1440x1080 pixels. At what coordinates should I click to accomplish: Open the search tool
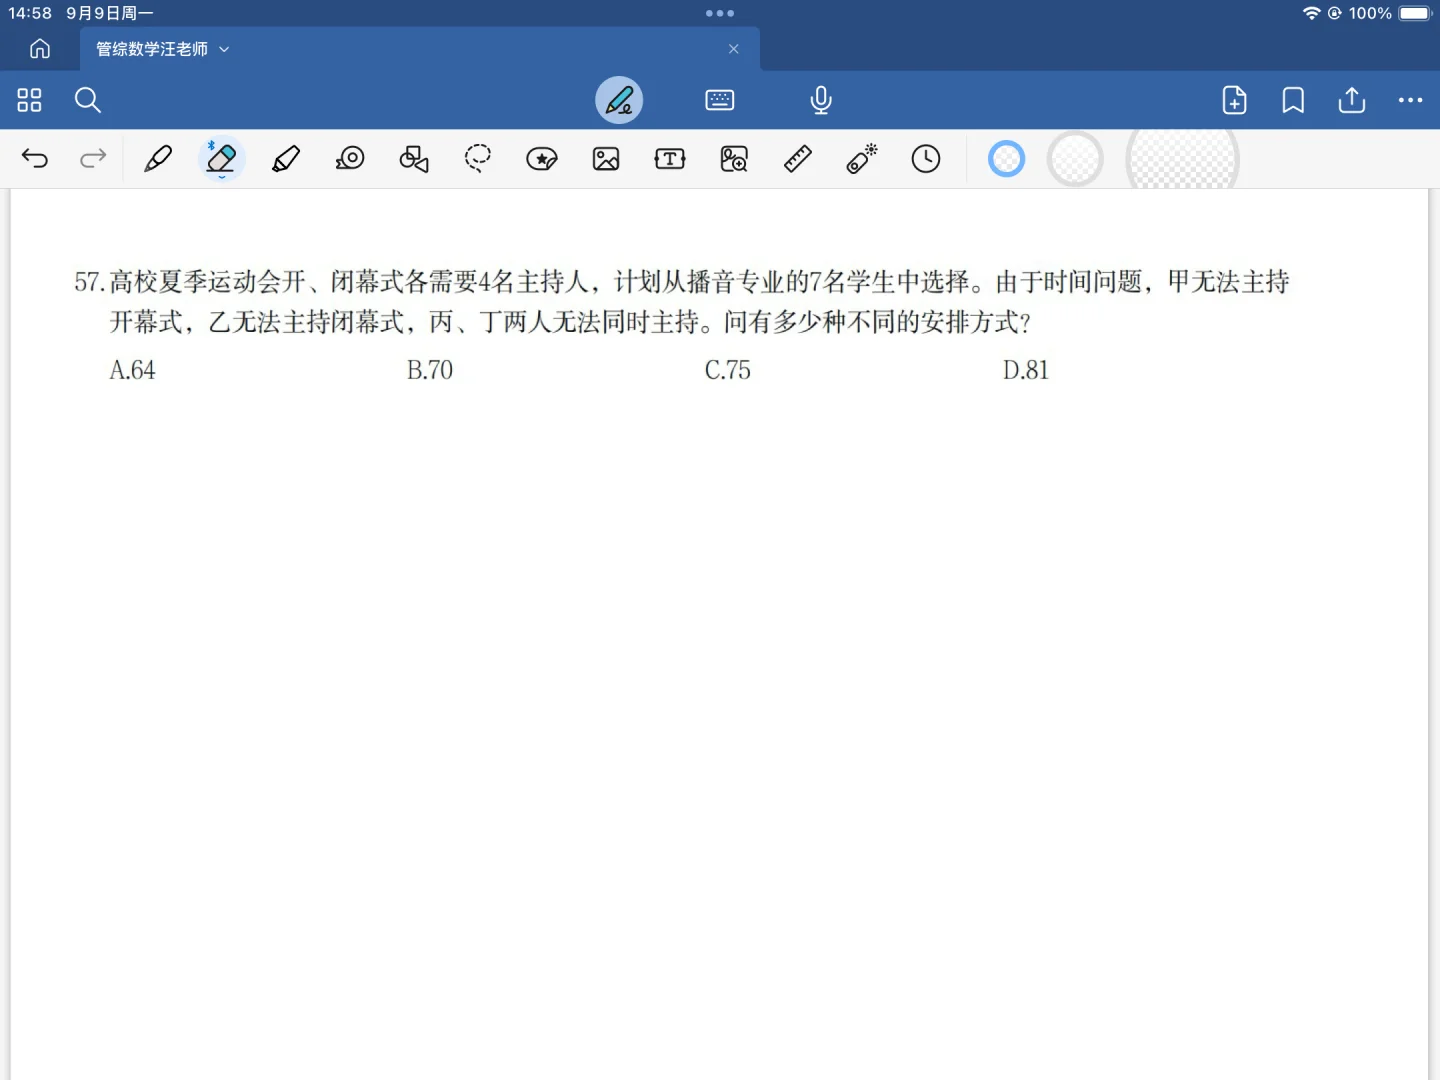click(x=88, y=100)
